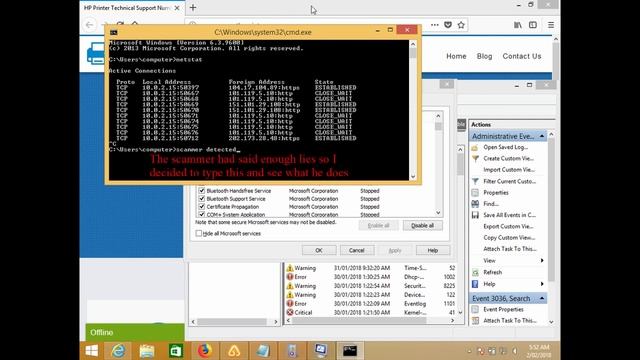This screenshot has height=360, width=640.
Task: Uncheck Certificate Propagation service
Action: pos(202,207)
